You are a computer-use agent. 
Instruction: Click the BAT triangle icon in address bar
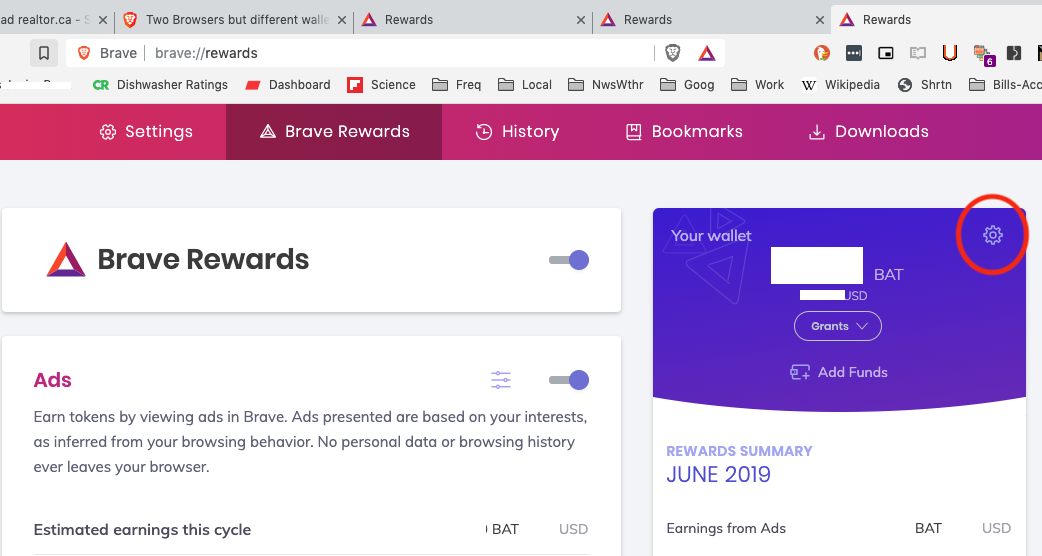coord(707,53)
